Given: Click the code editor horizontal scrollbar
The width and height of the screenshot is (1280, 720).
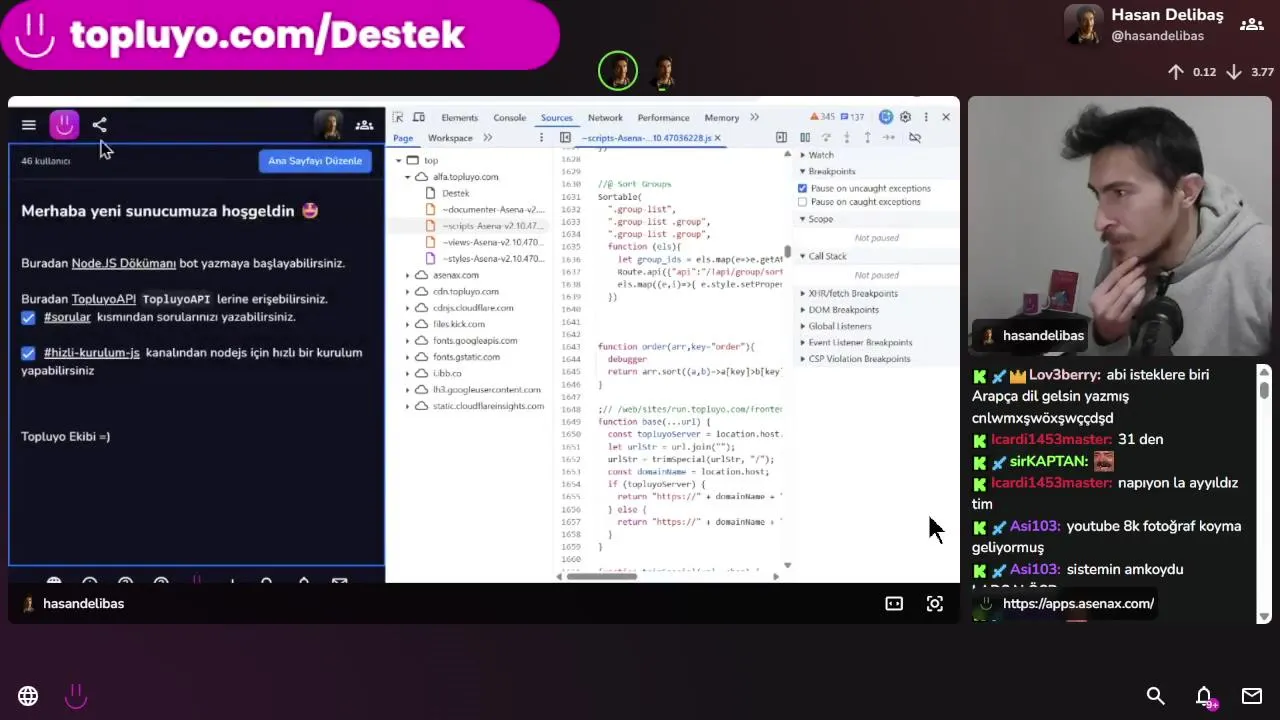Looking at the screenshot, I should (x=603, y=576).
